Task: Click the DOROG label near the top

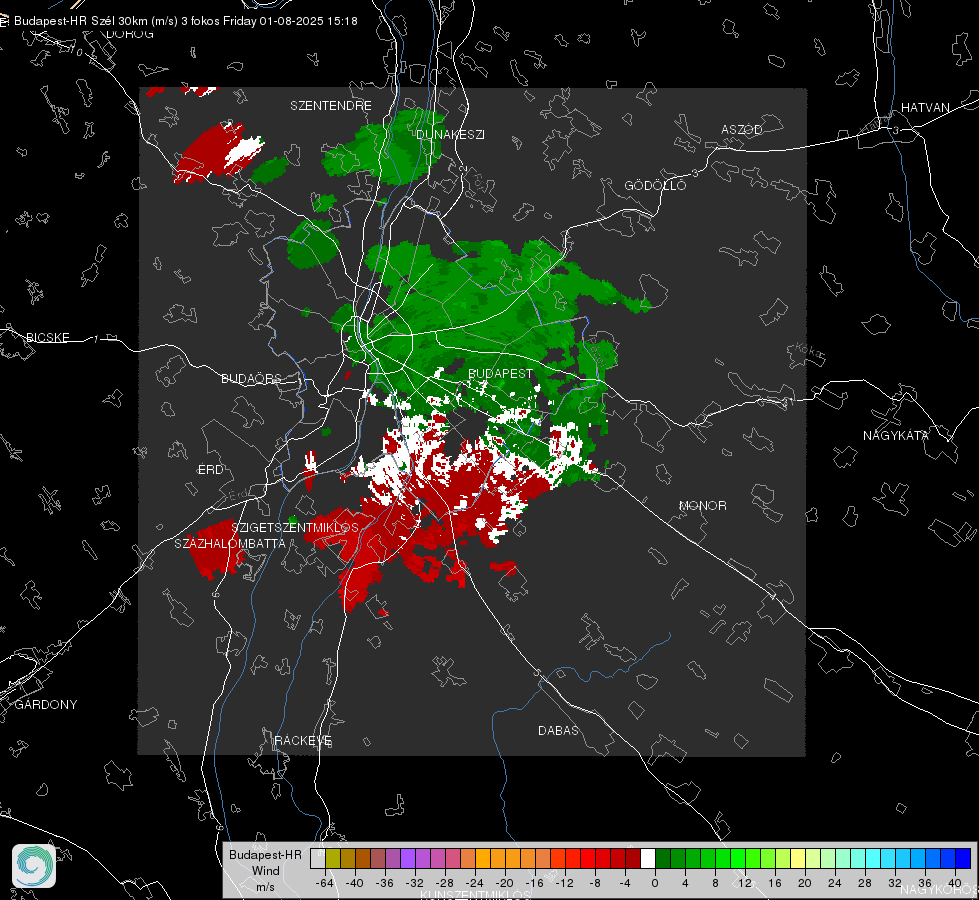Action: (x=130, y=34)
